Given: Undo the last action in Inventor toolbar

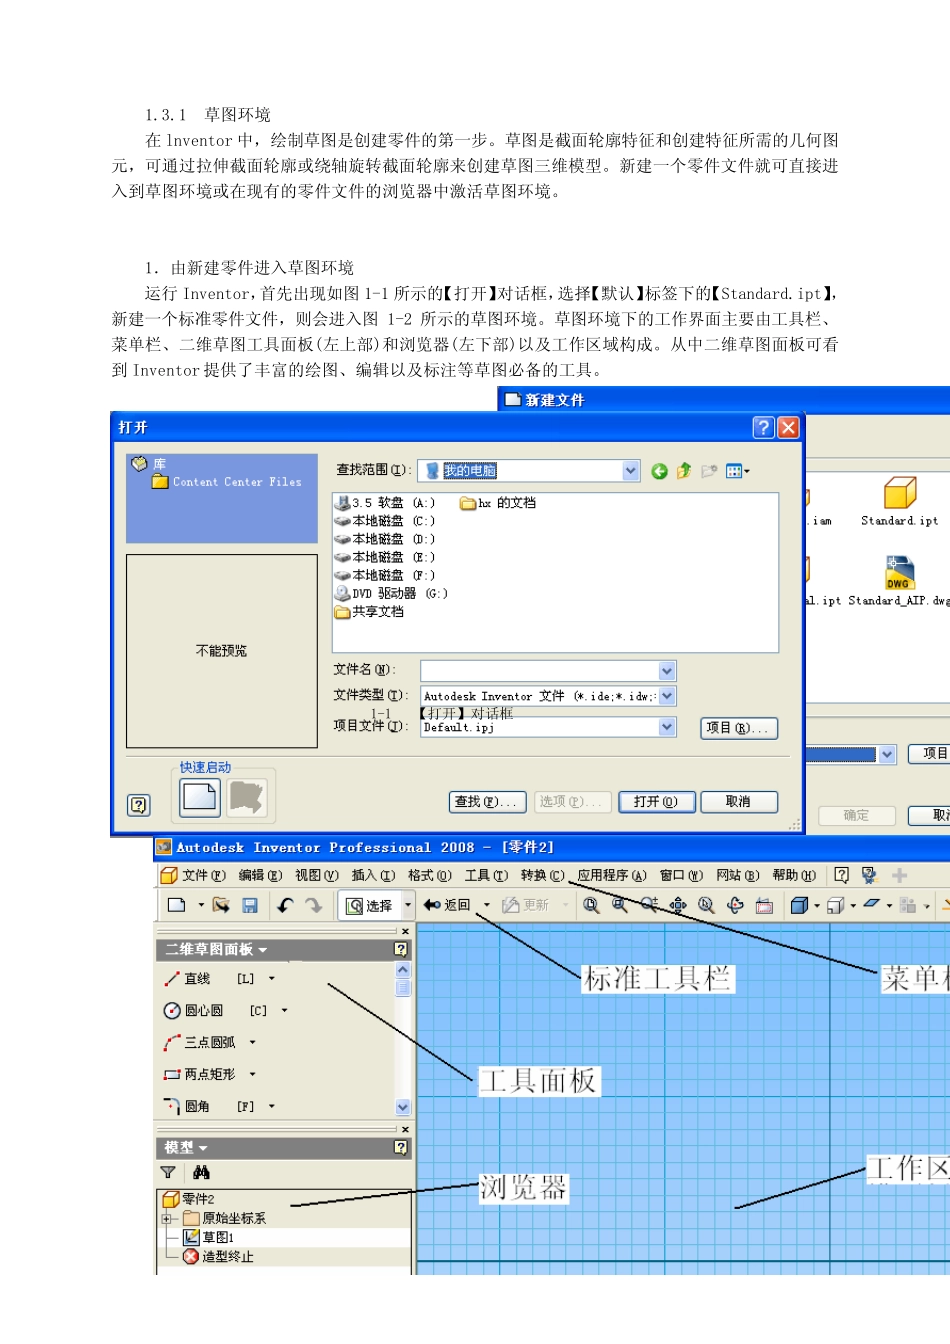Looking at the screenshot, I should point(285,905).
